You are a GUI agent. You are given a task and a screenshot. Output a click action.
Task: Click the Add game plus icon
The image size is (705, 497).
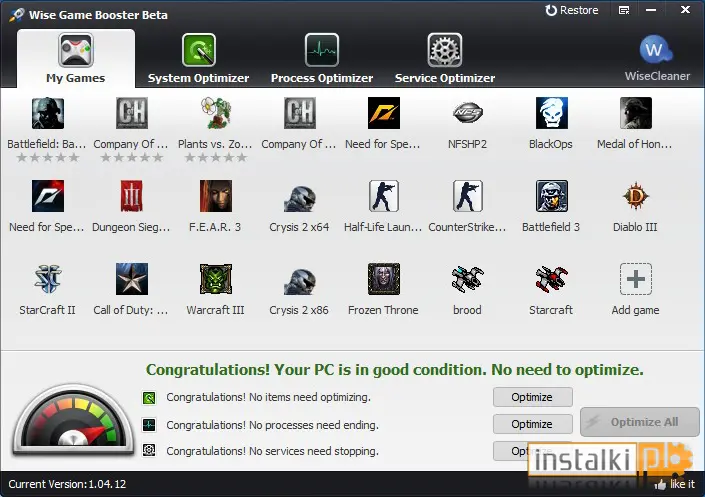click(x=635, y=279)
